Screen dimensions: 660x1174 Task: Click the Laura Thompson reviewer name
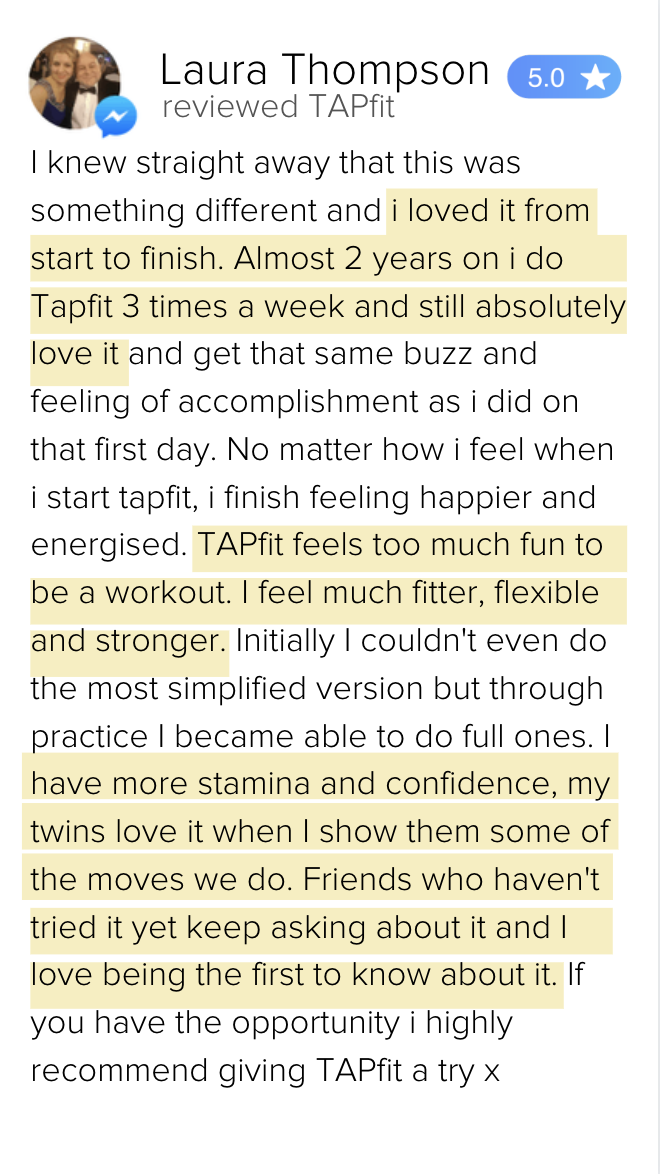(x=325, y=70)
